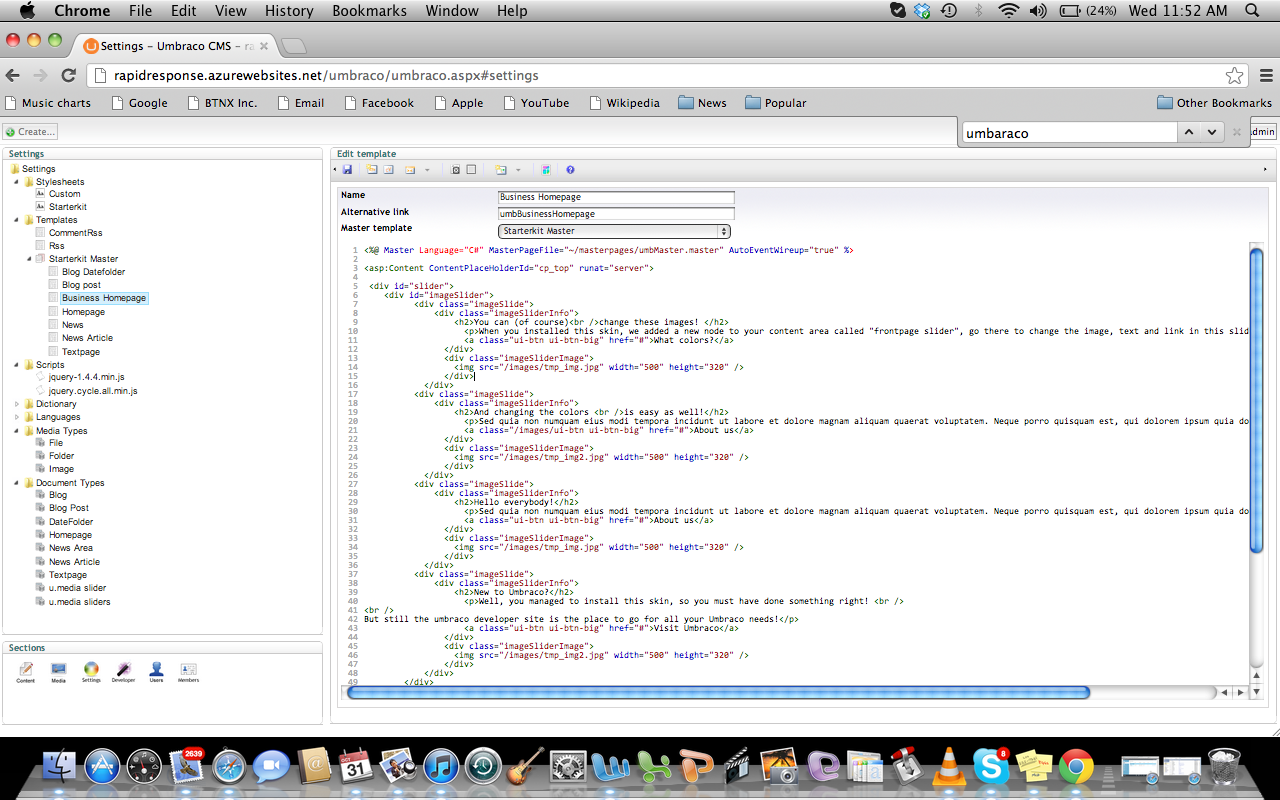The width and height of the screenshot is (1280, 800).
Task: Click the colorful palette icon in edit toolbar
Action: coord(546,170)
